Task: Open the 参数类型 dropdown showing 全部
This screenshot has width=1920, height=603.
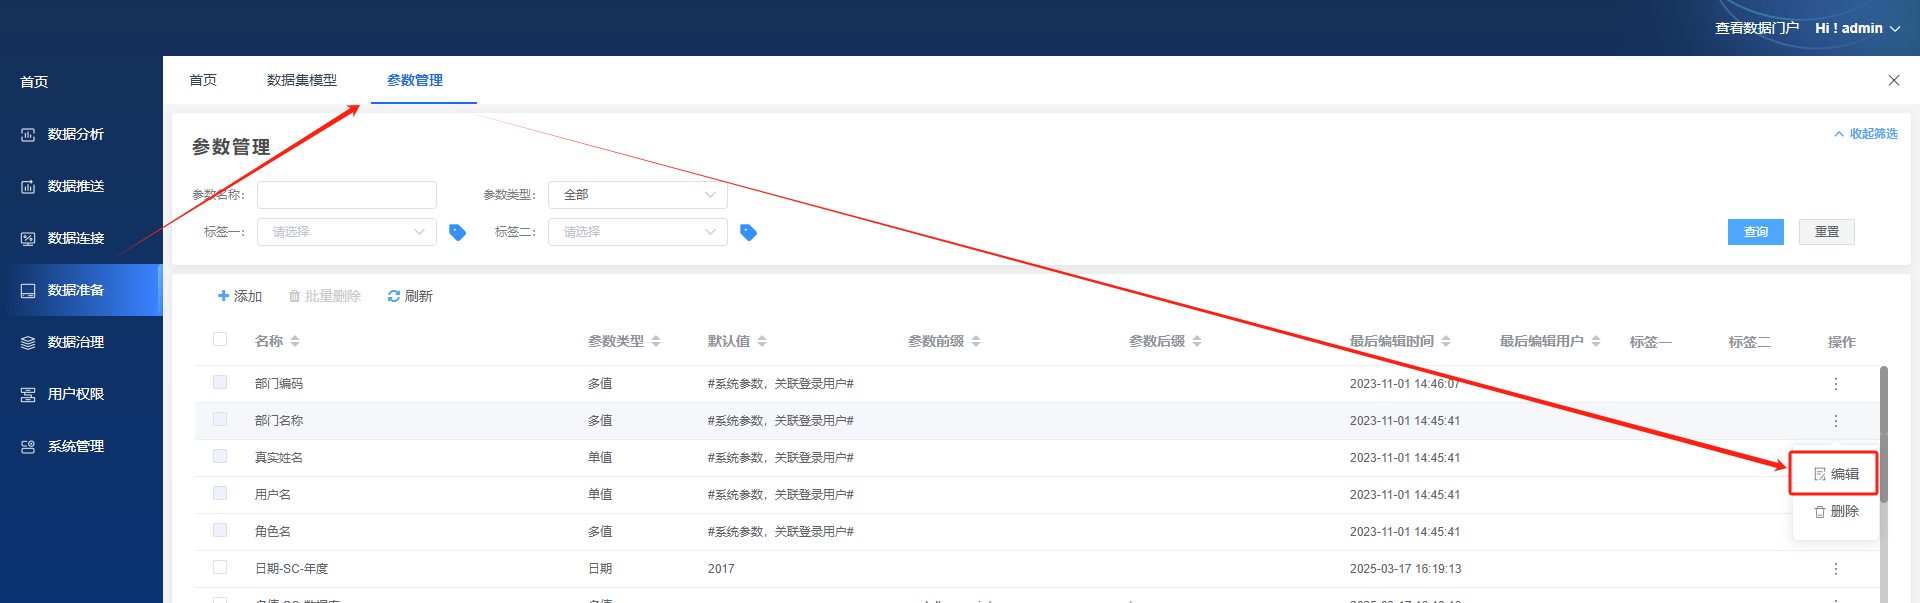Action: coord(637,195)
